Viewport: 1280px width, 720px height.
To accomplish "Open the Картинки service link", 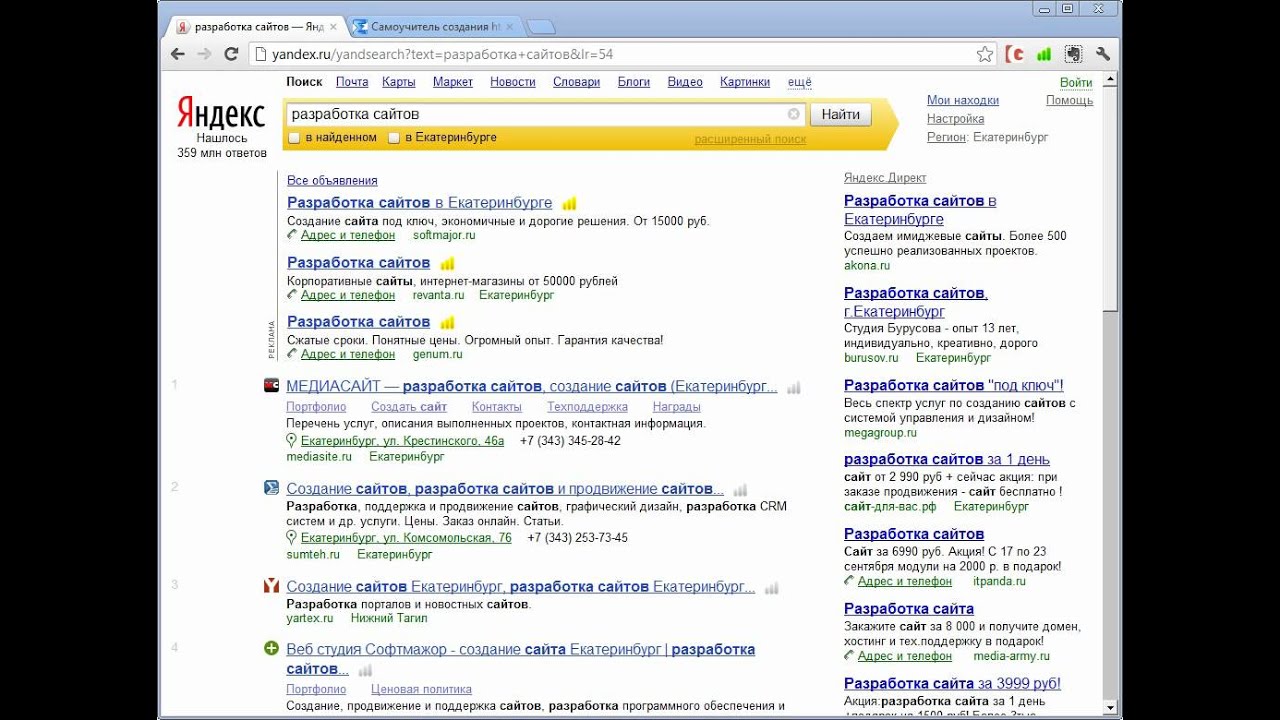I will tap(745, 82).
